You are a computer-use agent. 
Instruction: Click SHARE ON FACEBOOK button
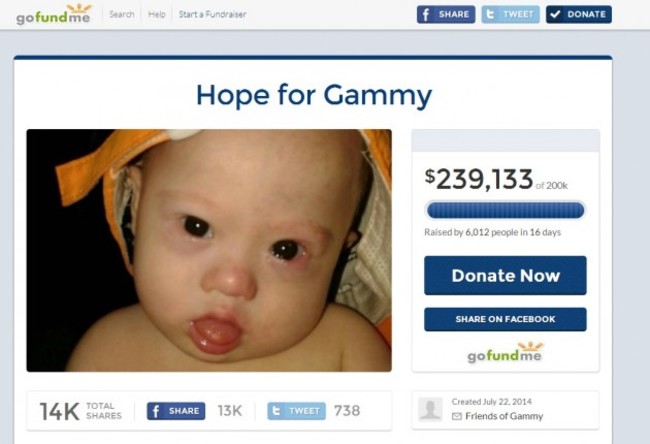click(505, 319)
